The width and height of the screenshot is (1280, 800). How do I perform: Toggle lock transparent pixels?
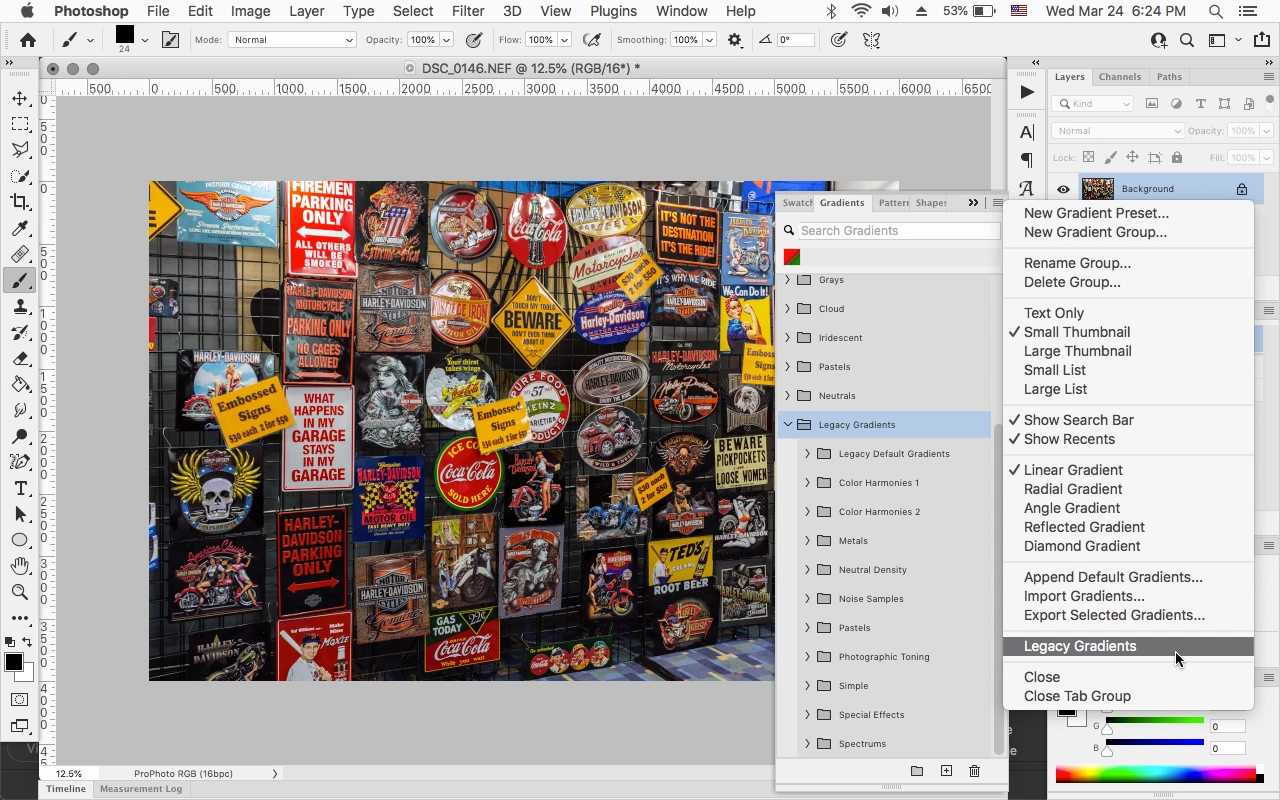tap(1089, 157)
